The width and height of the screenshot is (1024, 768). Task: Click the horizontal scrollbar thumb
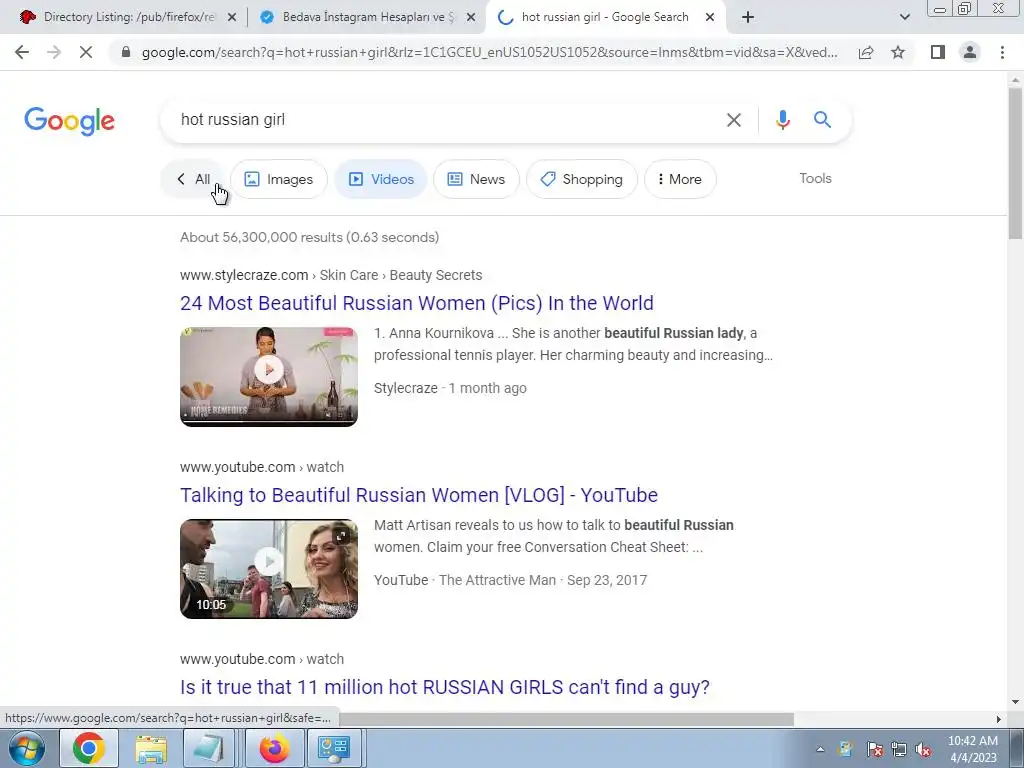click(x=566, y=719)
